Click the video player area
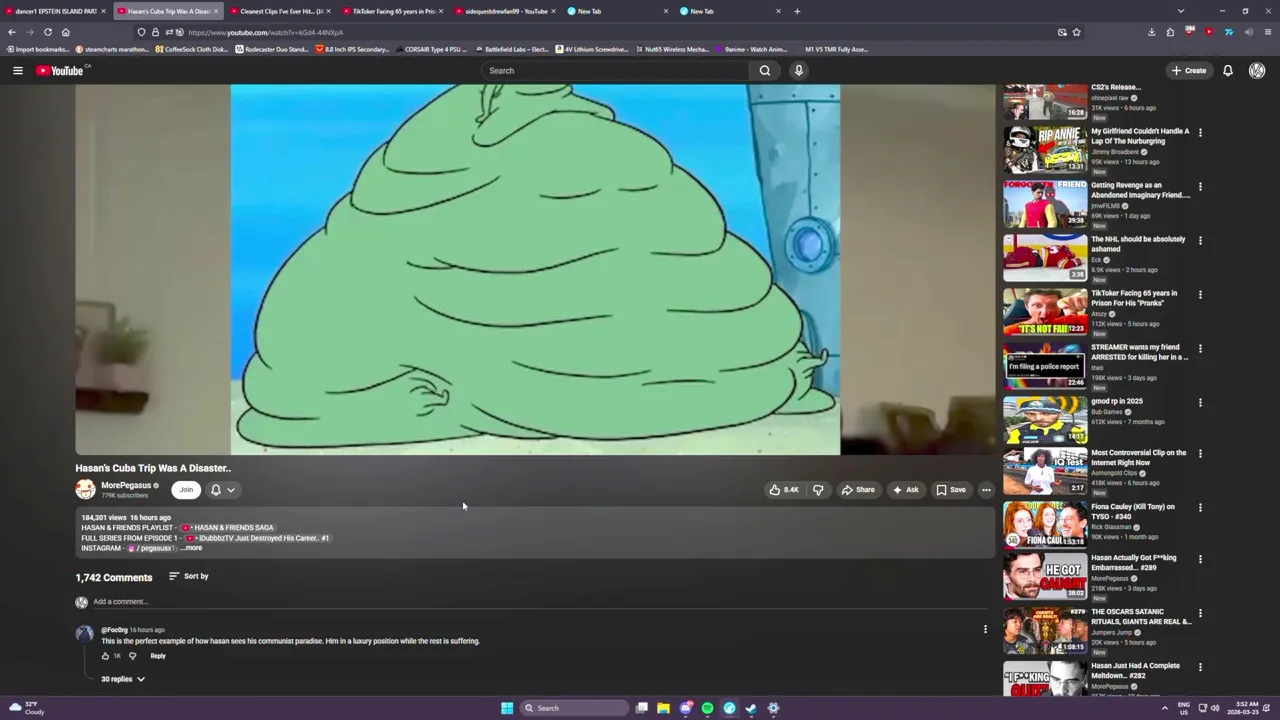Screen dimensions: 1280x720 535,269
